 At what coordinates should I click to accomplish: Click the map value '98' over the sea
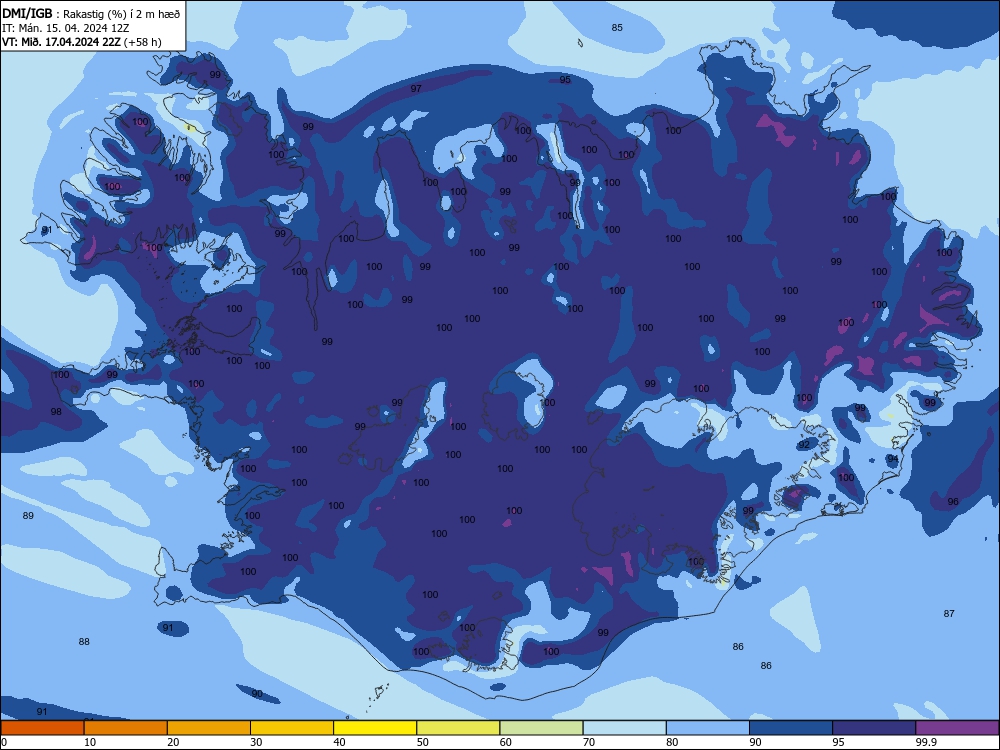(56, 412)
